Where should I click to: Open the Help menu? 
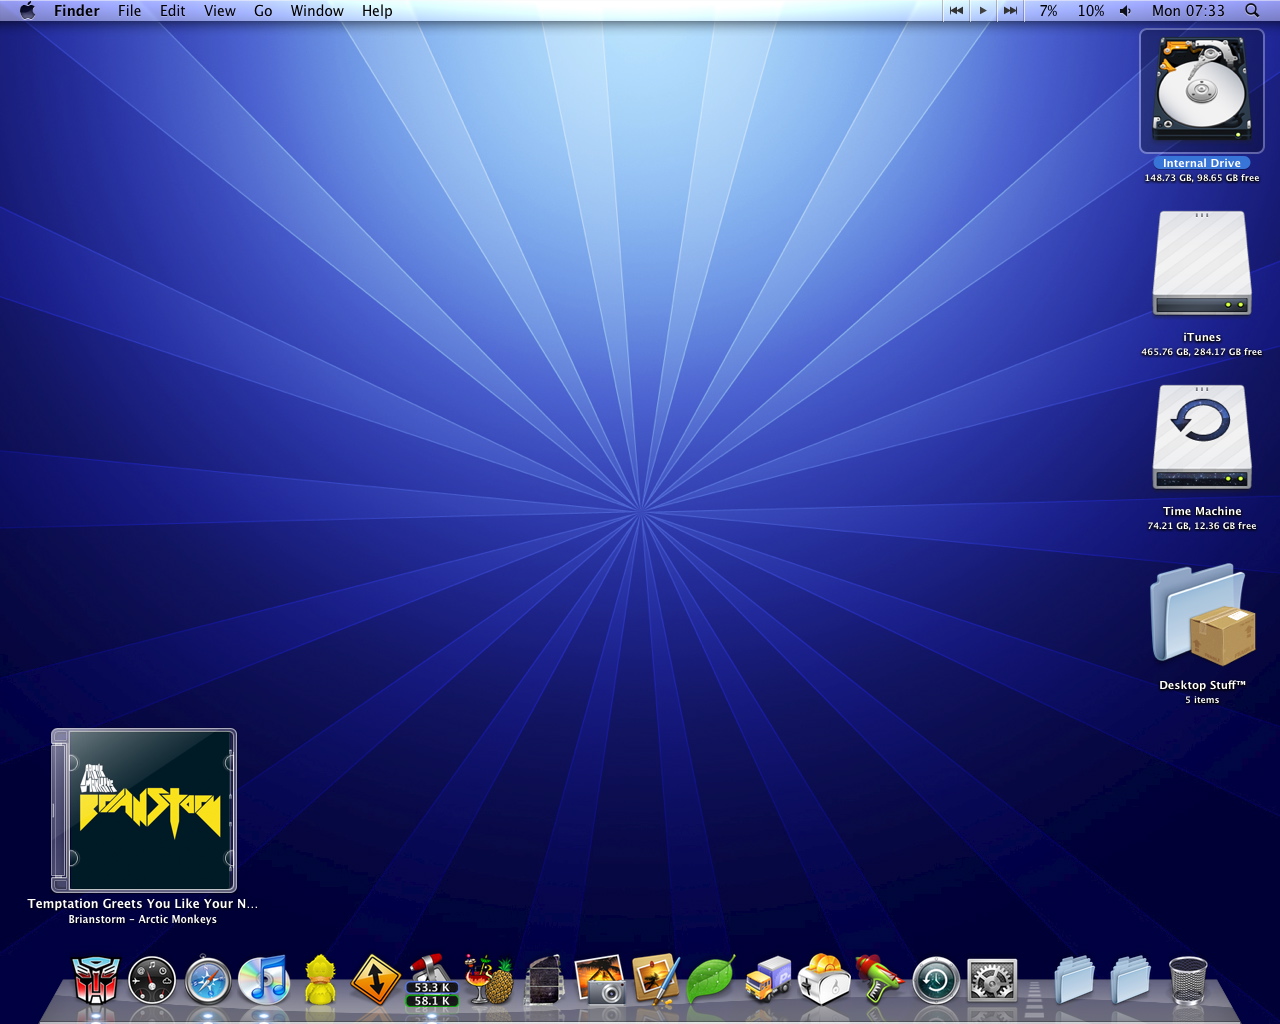coord(377,10)
